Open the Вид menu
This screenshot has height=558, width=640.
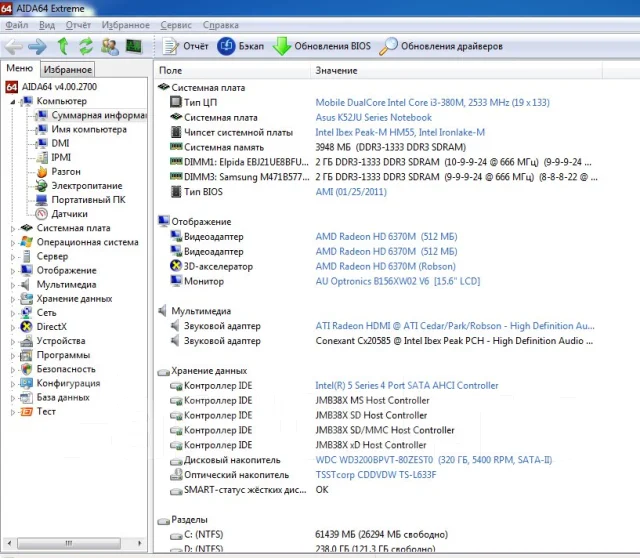coord(47,25)
